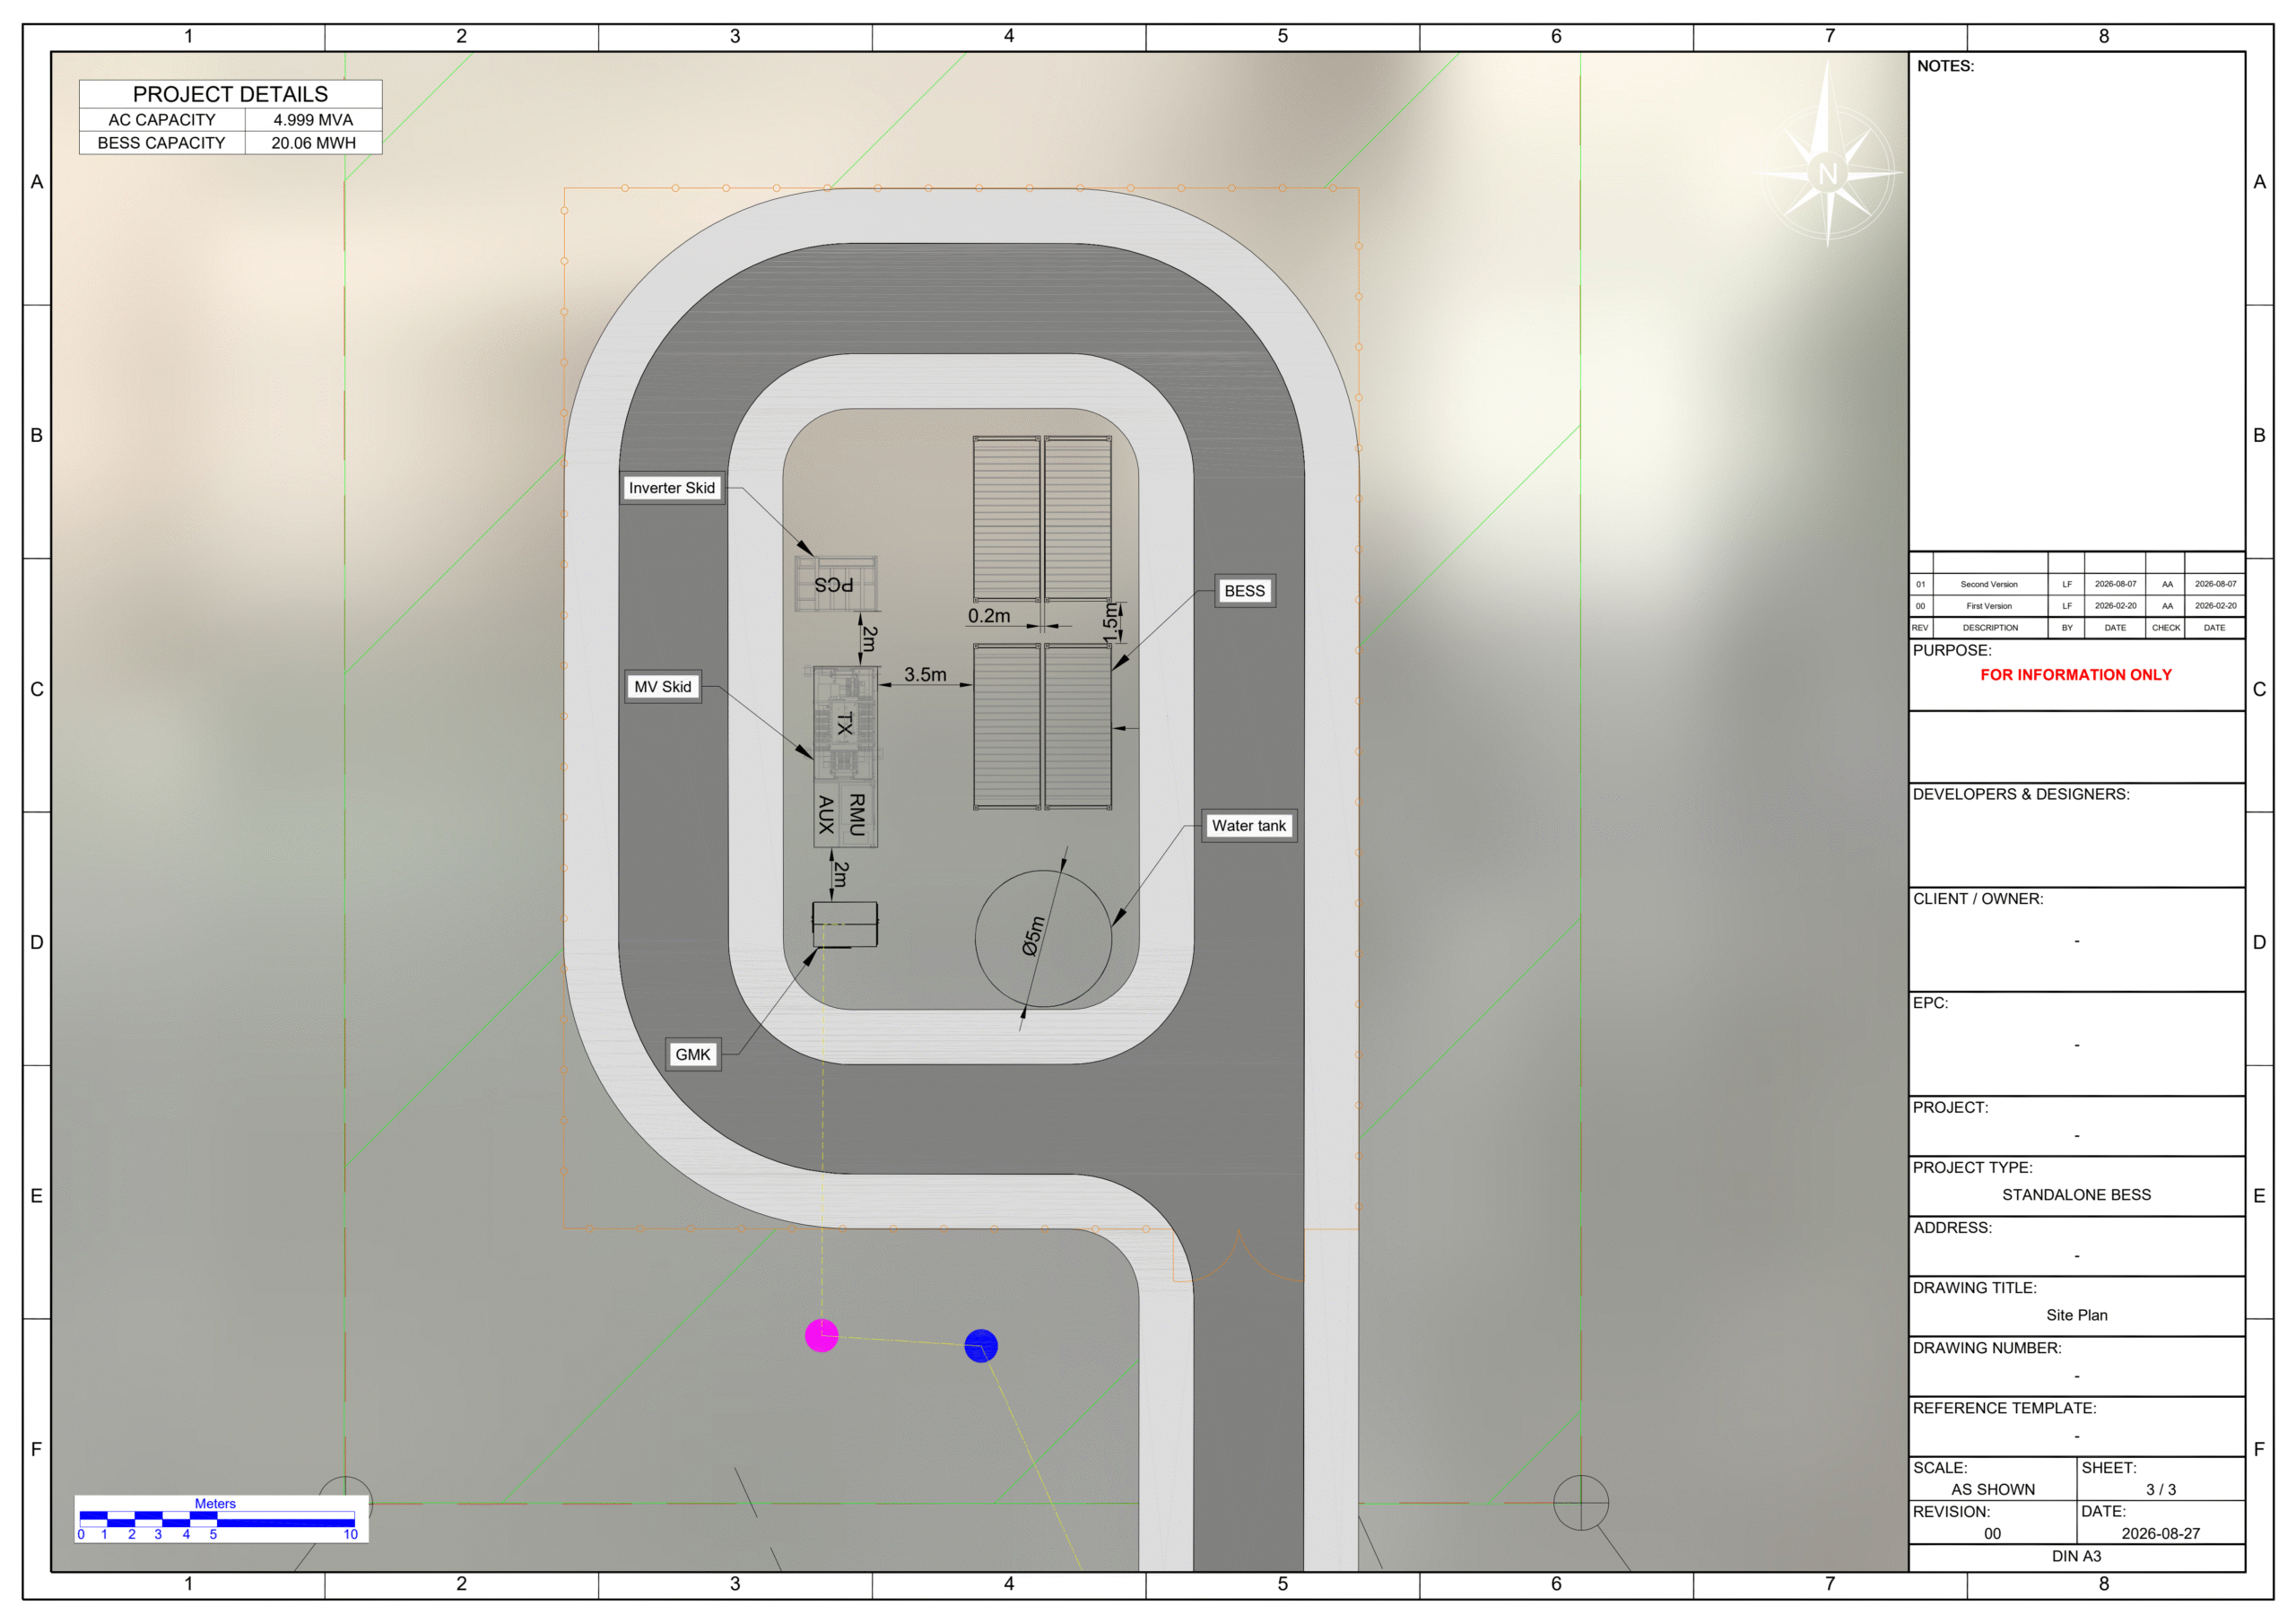
Task: Click the AC CAPACITY cell
Action: 162,120
